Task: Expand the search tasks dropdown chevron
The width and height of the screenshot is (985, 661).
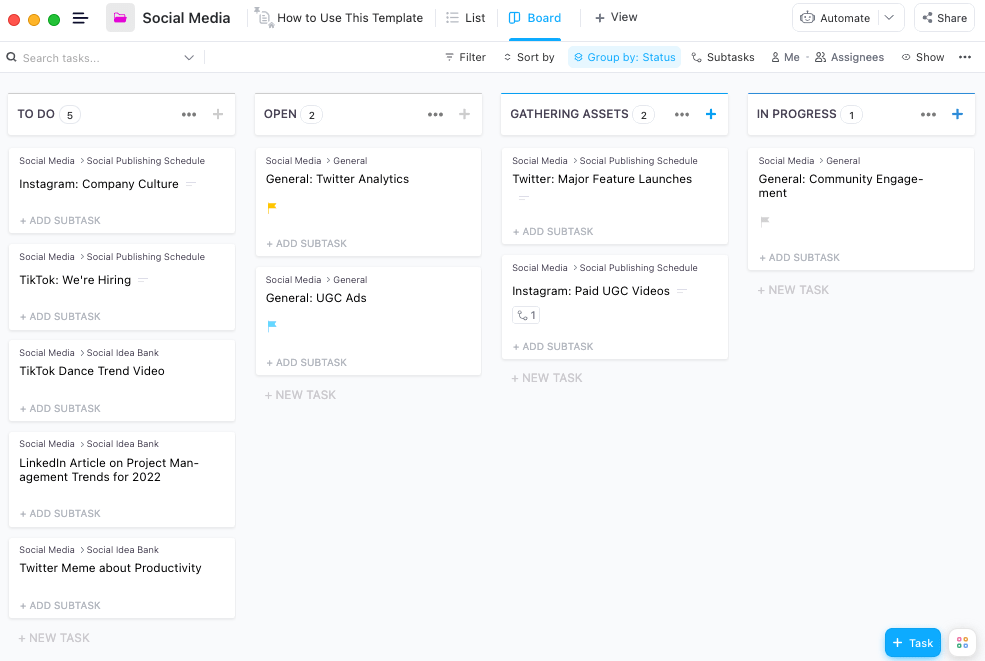Action: pyautogui.click(x=189, y=58)
